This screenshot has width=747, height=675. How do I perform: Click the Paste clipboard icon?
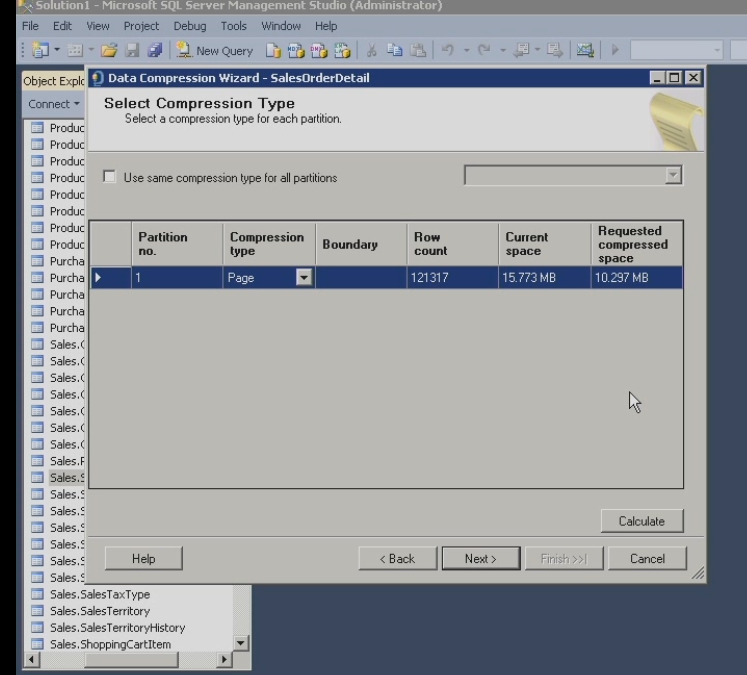coord(418,50)
